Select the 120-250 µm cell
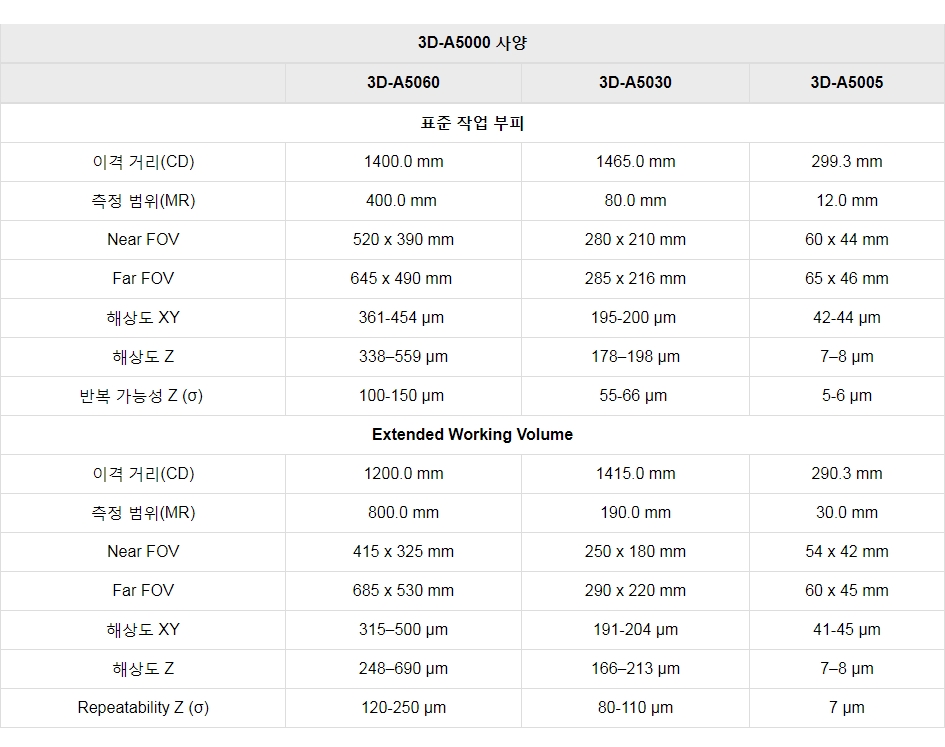The height and width of the screenshot is (747, 945). [403, 708]
